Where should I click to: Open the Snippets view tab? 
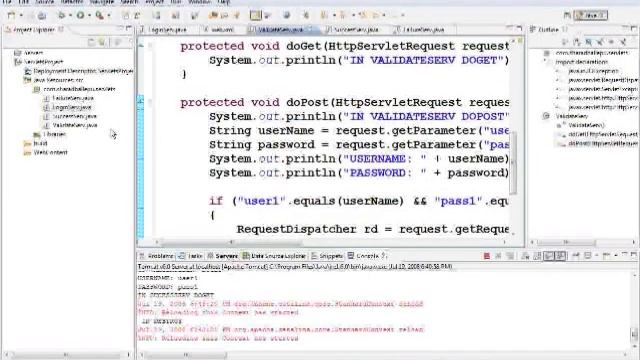click(327, 256)
